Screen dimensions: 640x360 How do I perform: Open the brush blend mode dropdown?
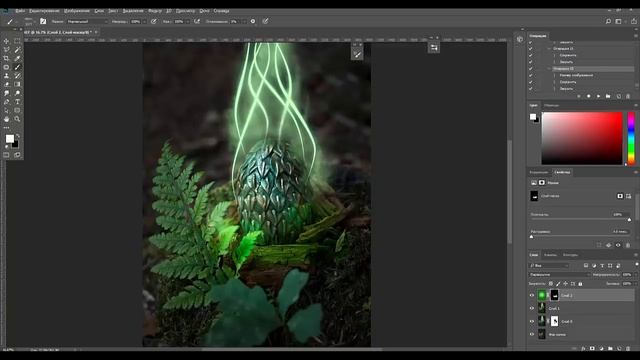(x=87, y=21)
